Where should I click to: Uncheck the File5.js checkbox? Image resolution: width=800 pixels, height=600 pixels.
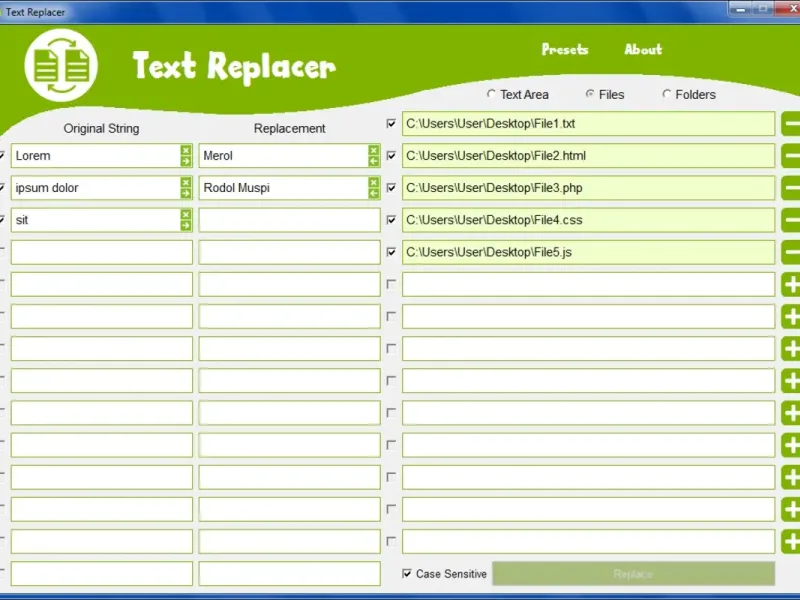point(391,252)
